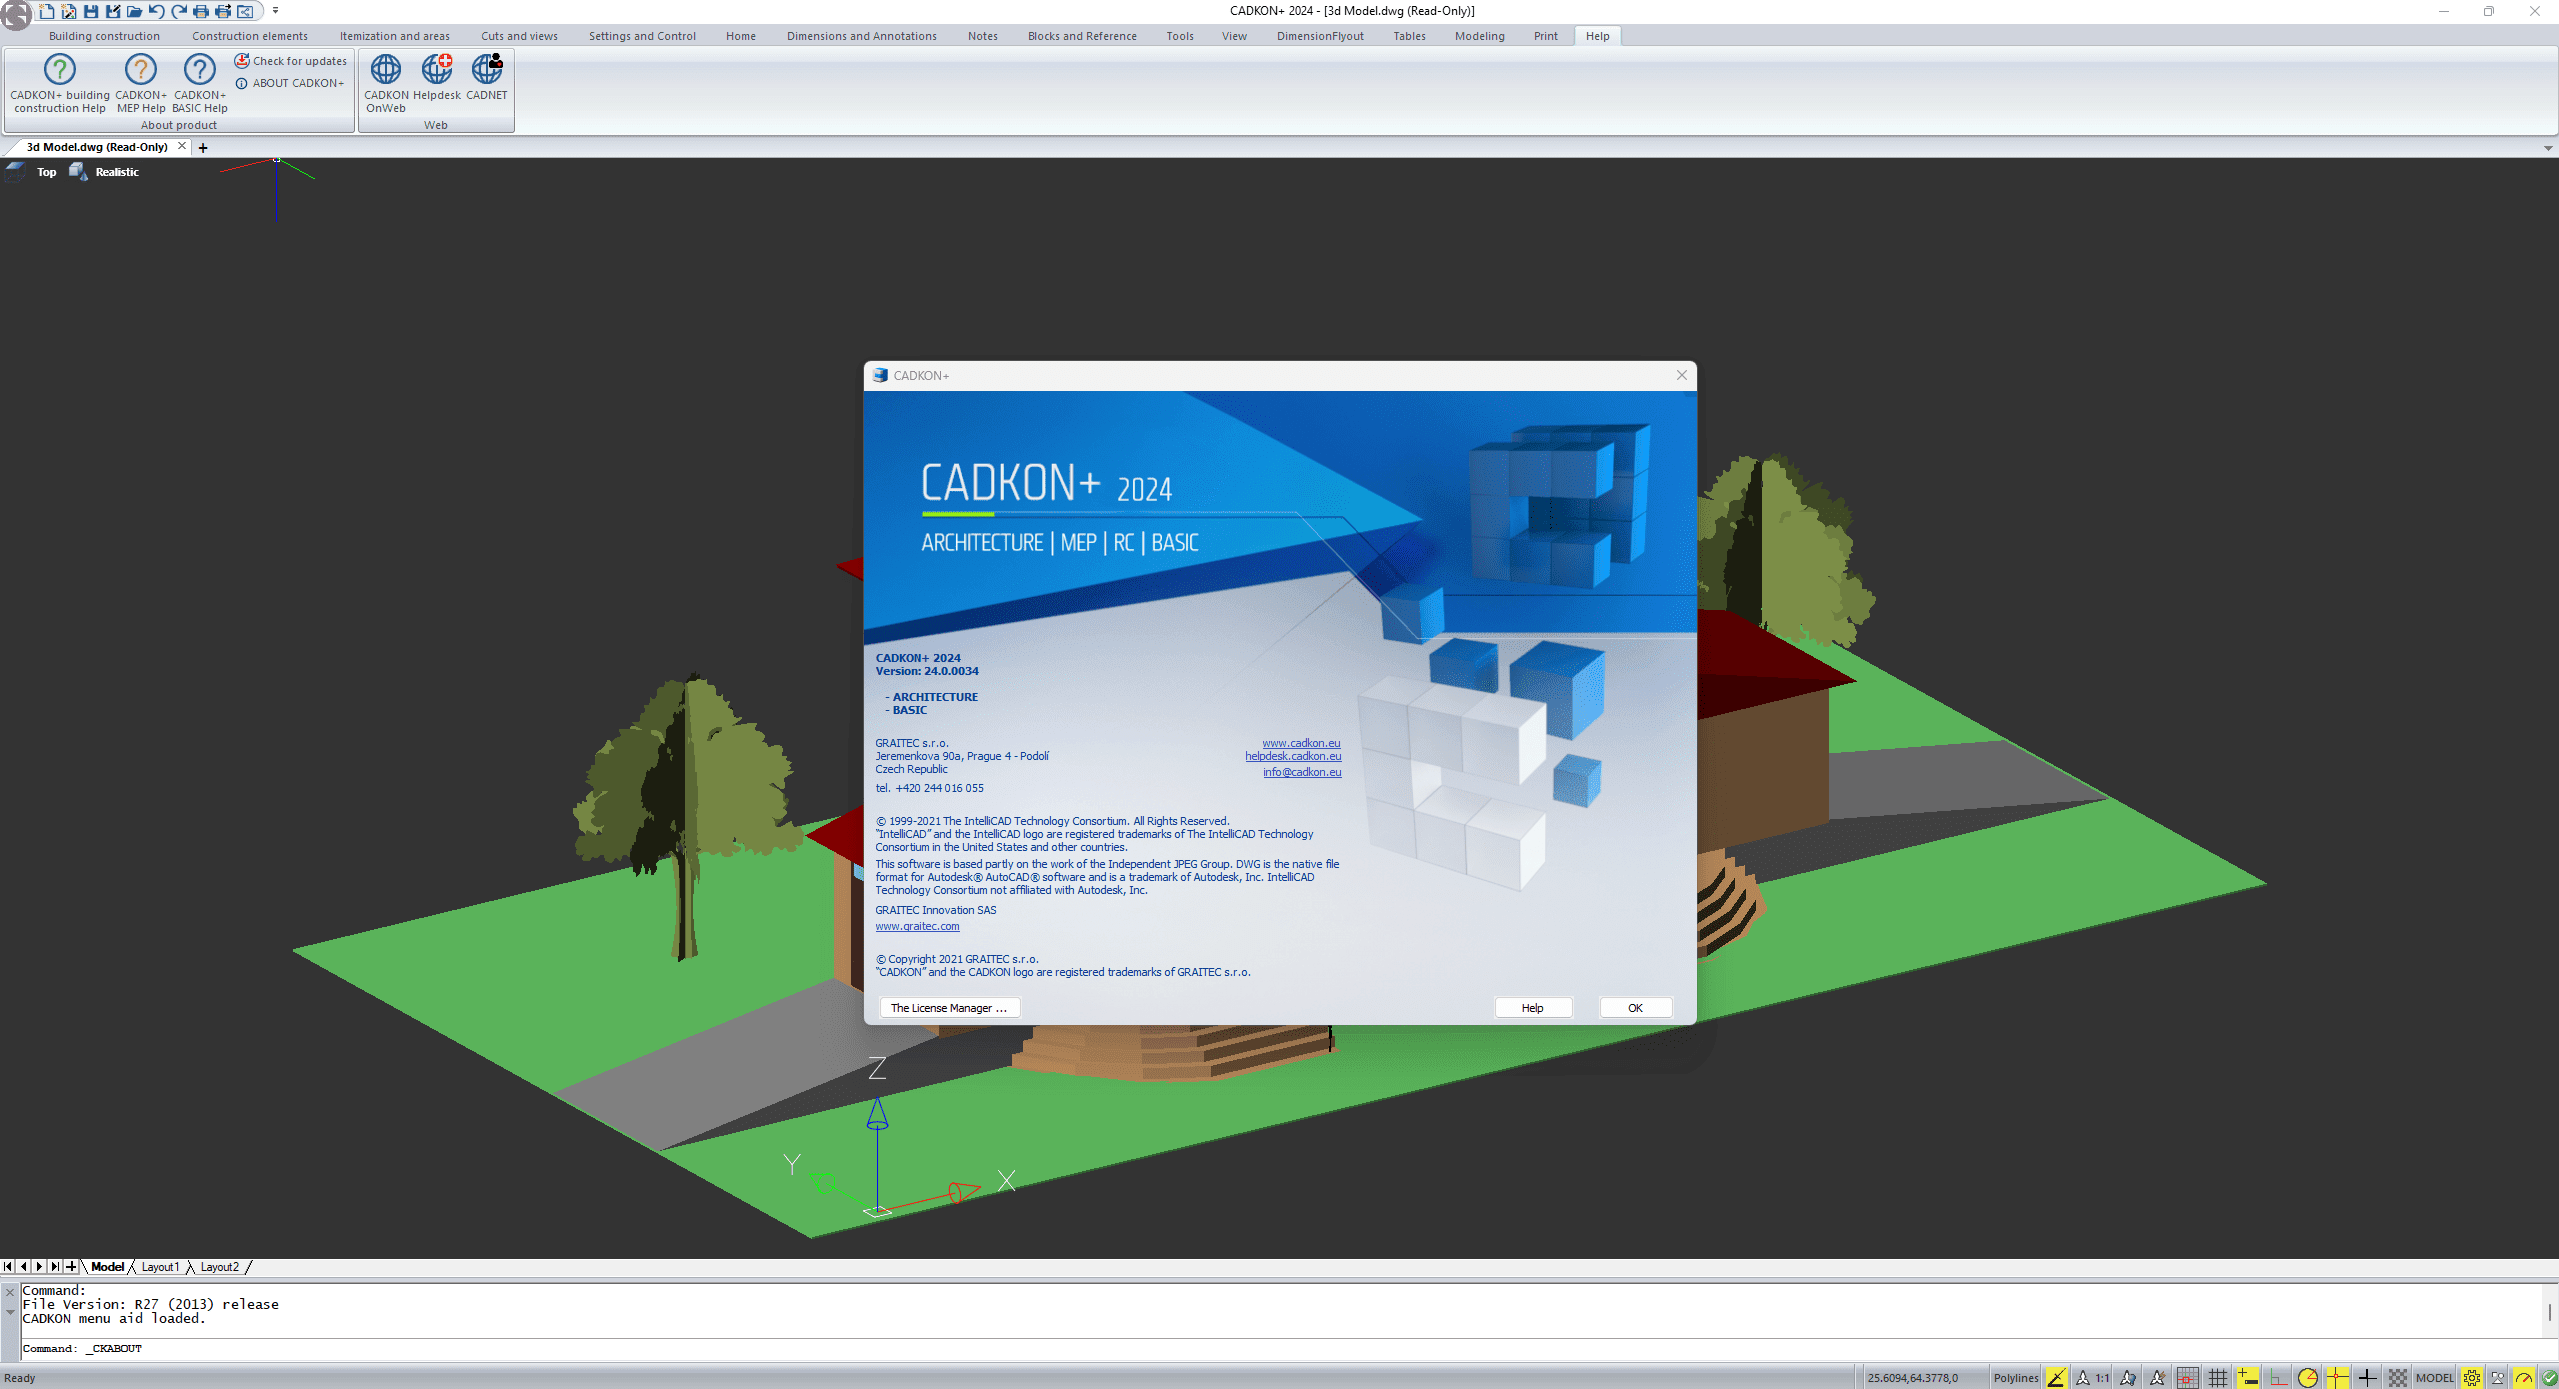
Task: Open the View menu in ribbon
Action: 1230,36
